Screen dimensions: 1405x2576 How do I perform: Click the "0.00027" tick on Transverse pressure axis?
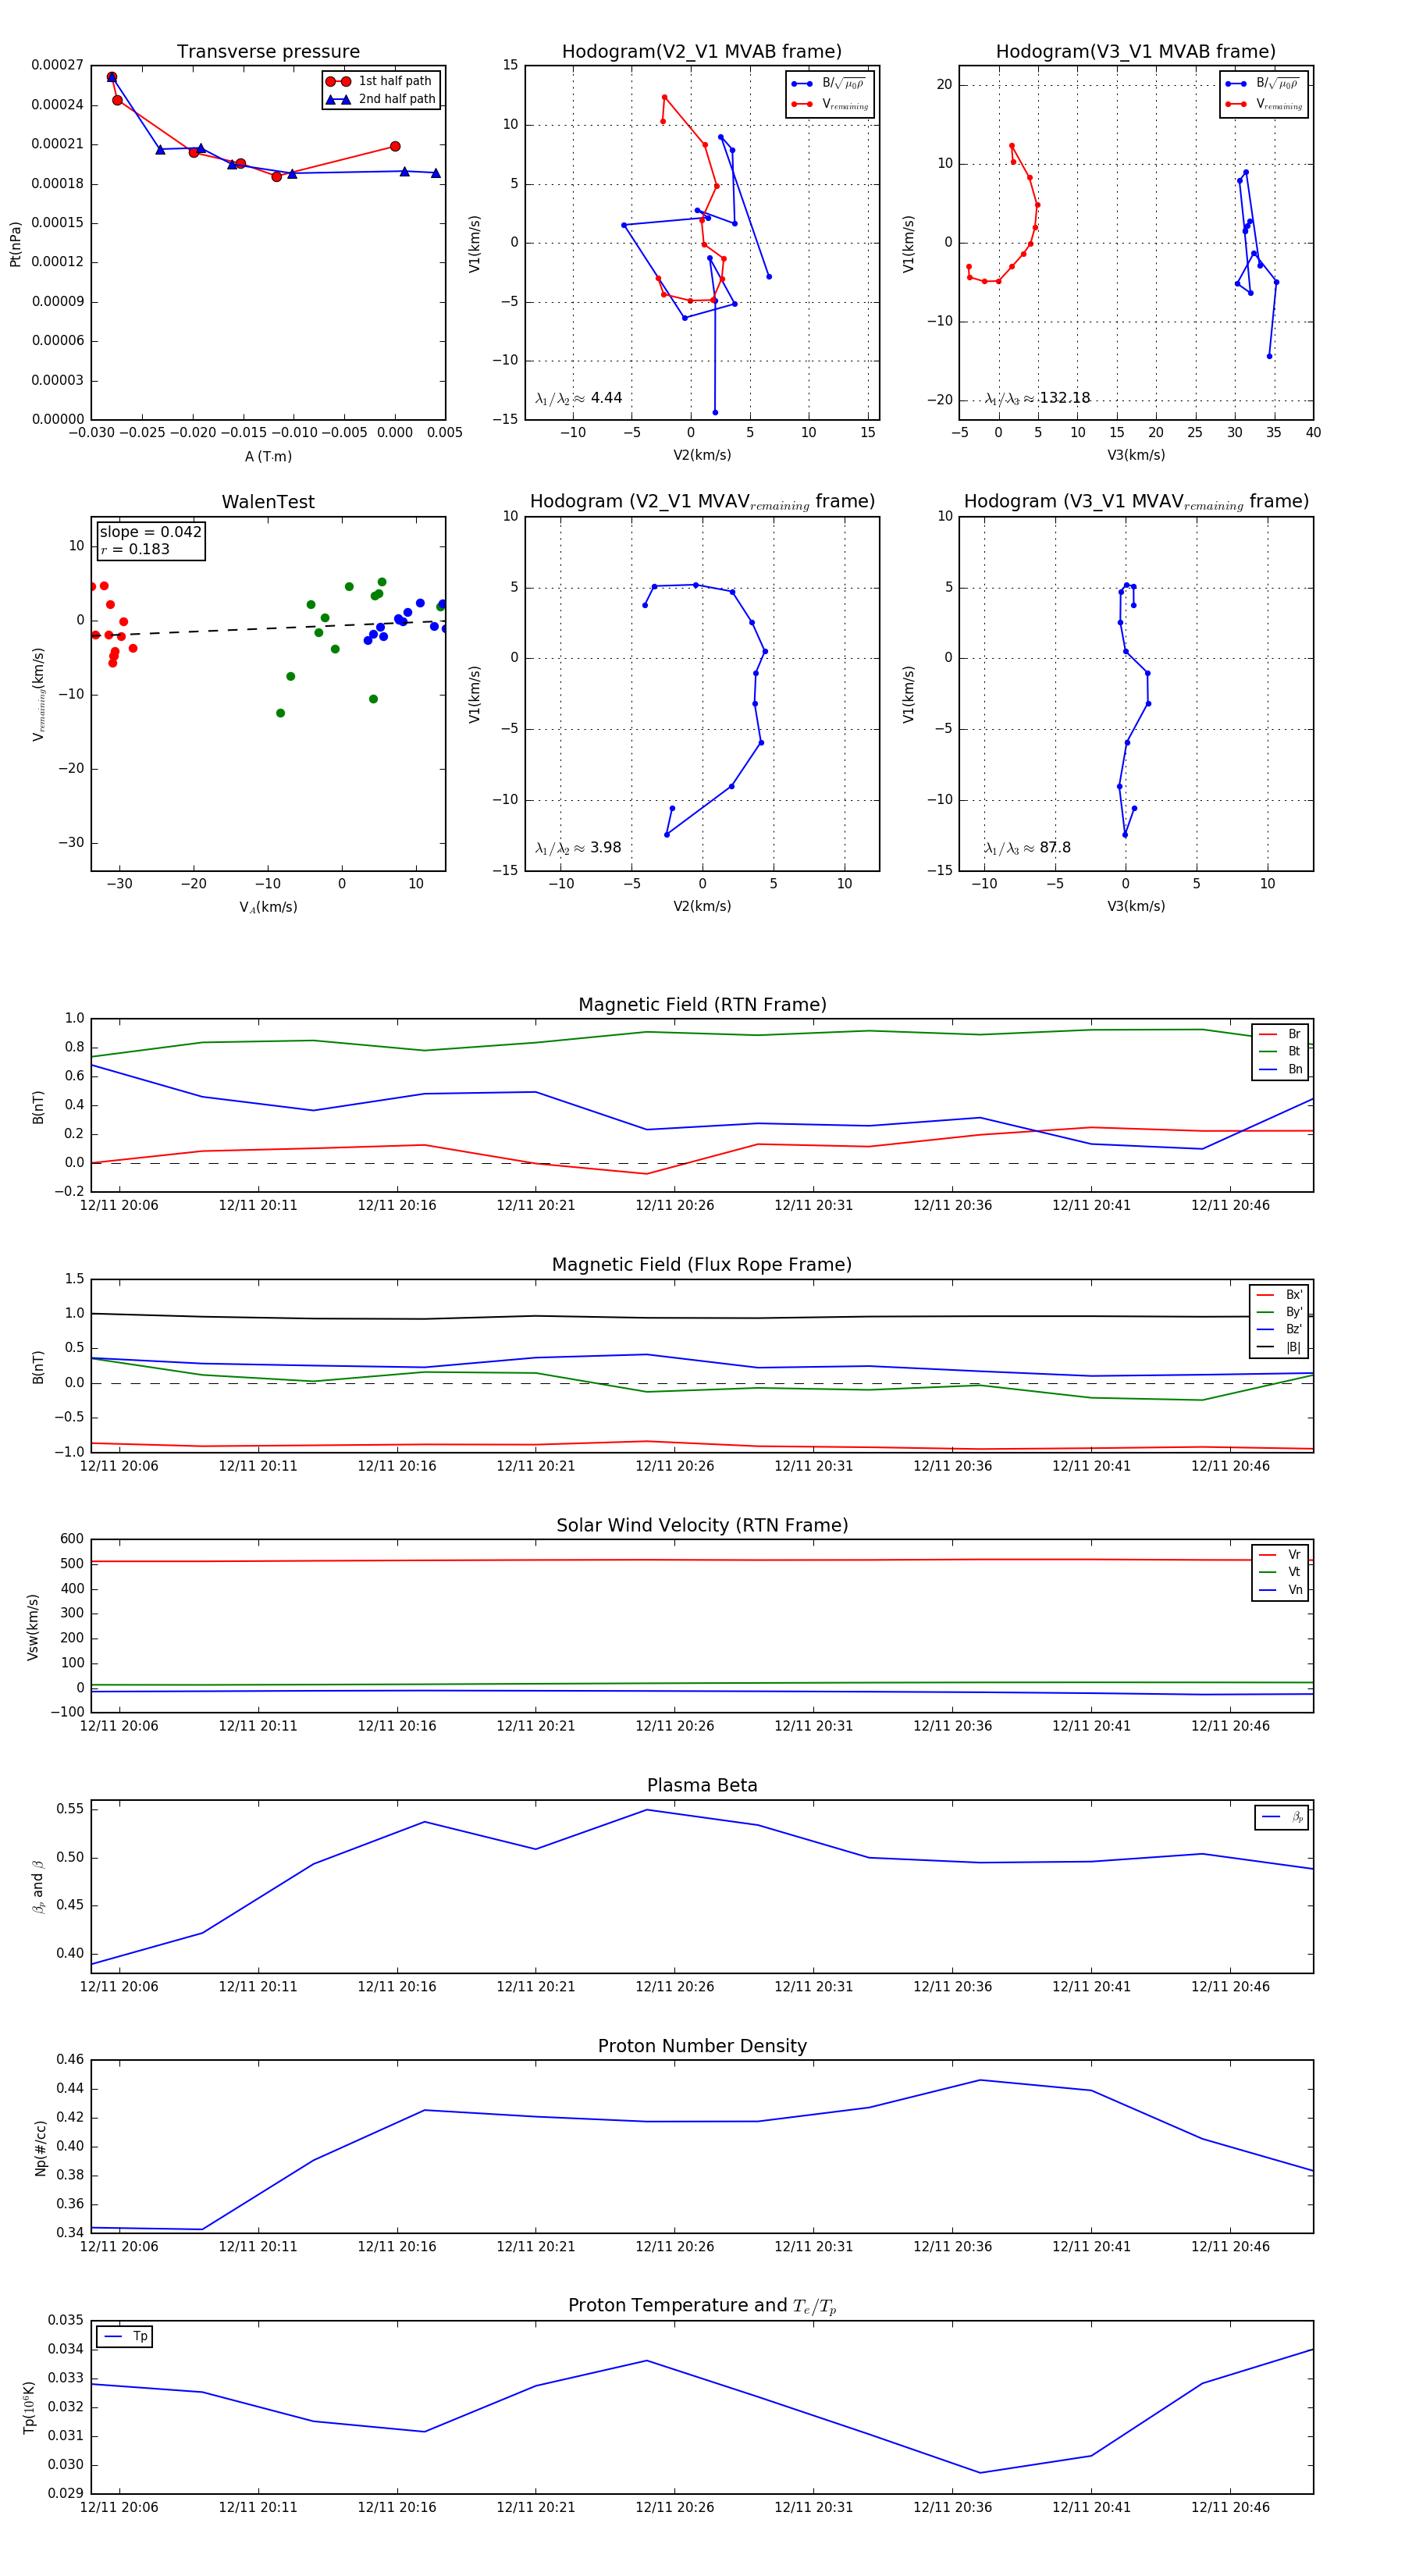coord(57,65)
